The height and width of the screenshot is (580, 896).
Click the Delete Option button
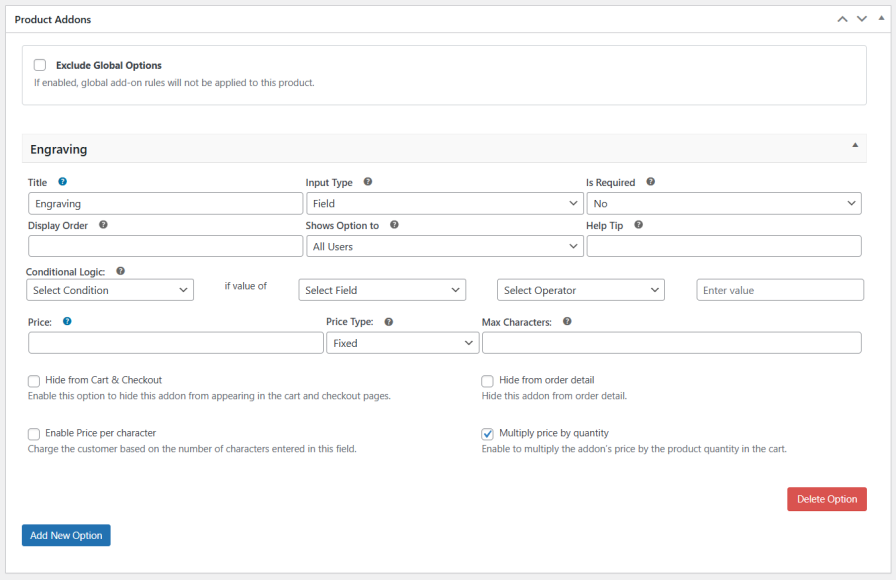[x=826, y=499]
